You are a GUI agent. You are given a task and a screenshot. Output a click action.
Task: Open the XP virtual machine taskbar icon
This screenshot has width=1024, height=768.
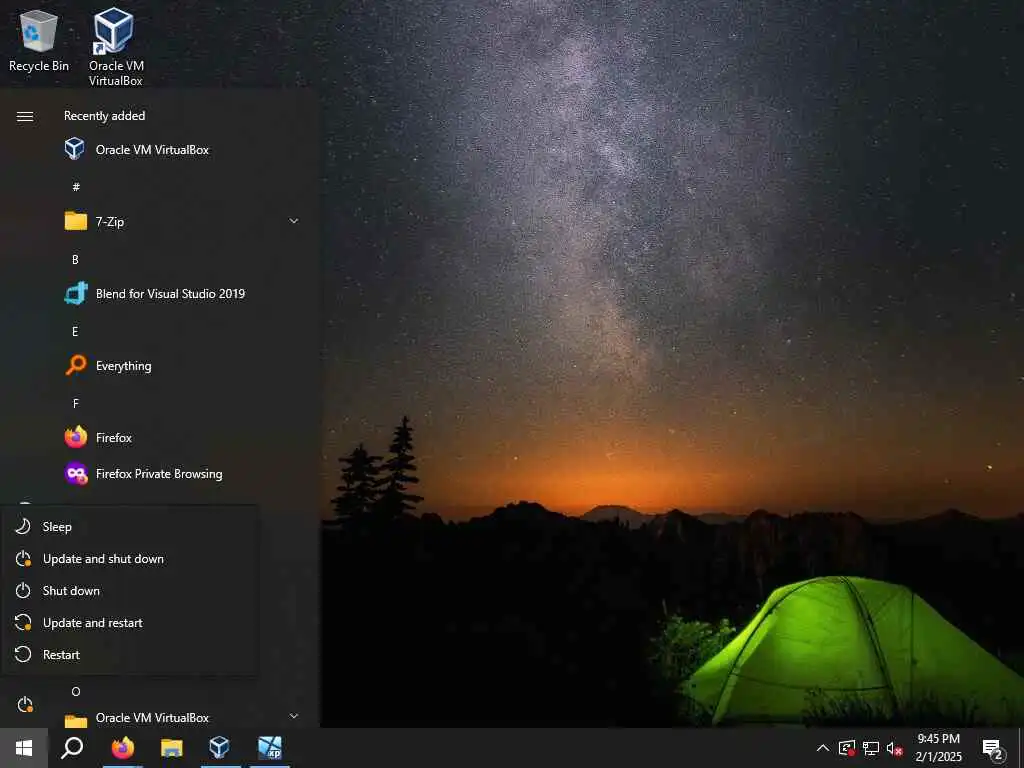tap(270, 748)
